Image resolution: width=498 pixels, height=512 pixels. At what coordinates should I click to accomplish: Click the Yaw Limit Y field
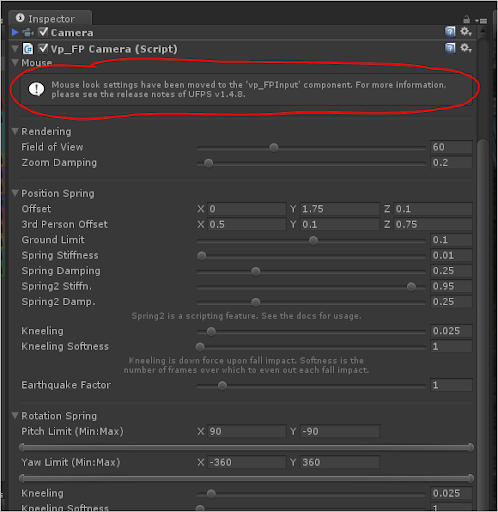(340, 462)
